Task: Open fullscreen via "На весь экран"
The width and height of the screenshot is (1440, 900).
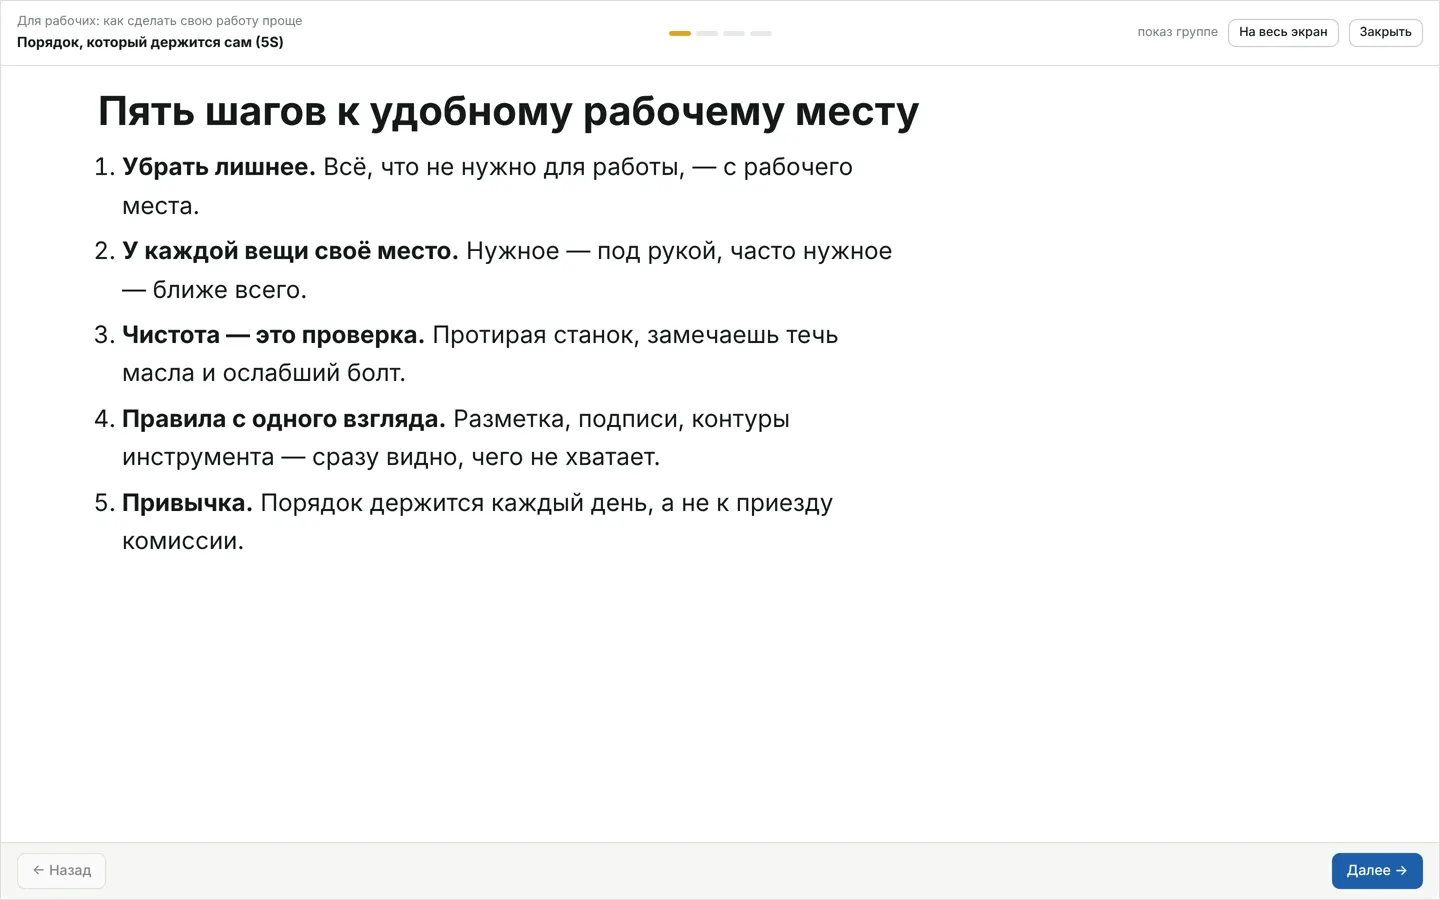Action: (x=1283, y=32)
